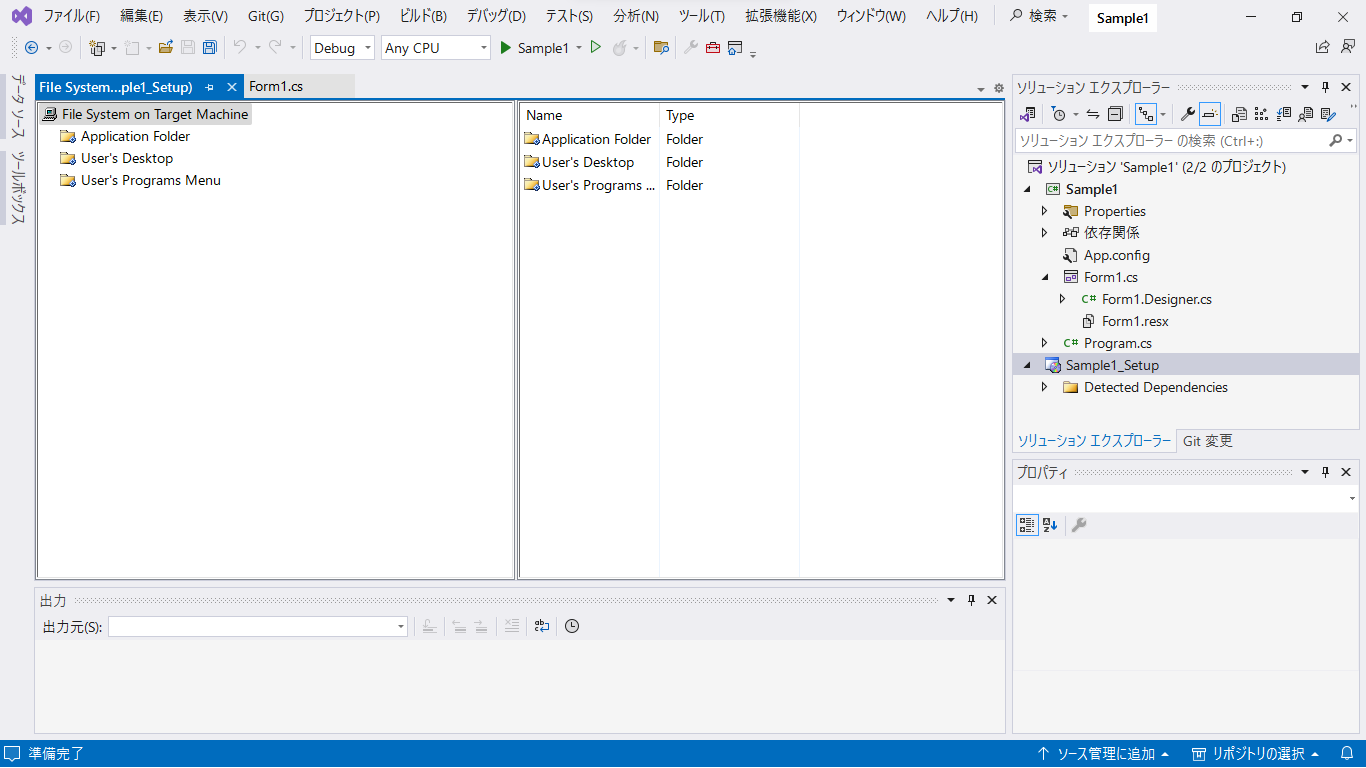
Task: Click the Save All toolbar icon
Action: 209,48
